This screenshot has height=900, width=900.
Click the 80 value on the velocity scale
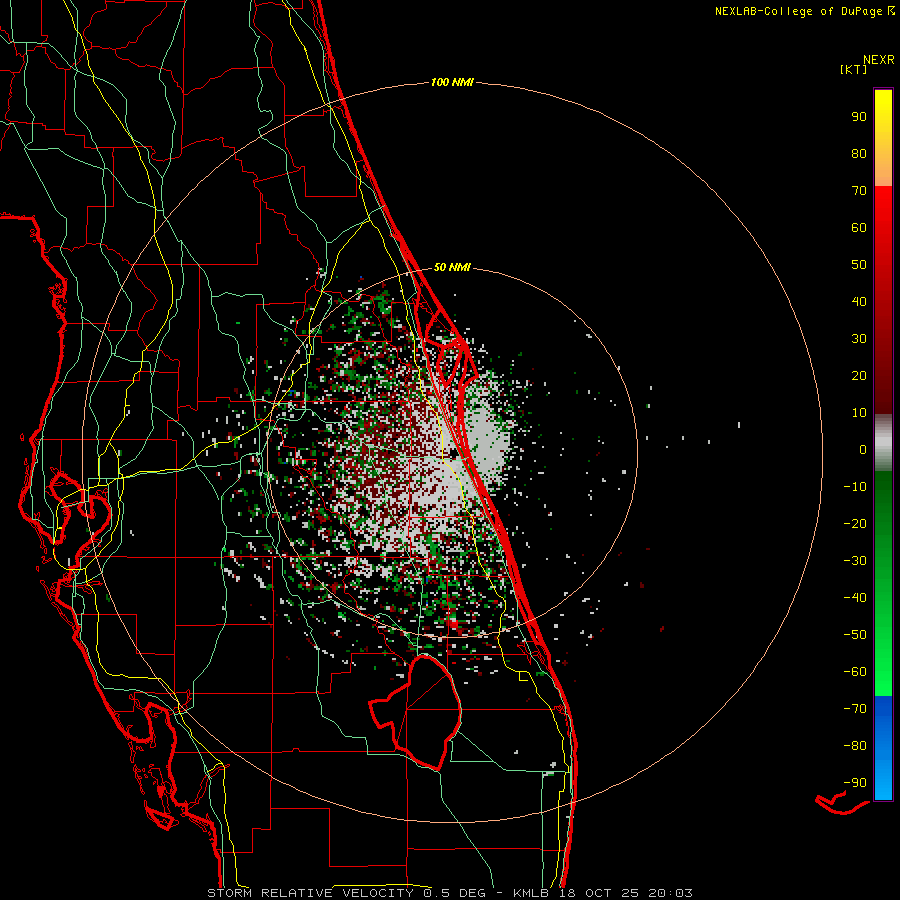click(859, 153)
